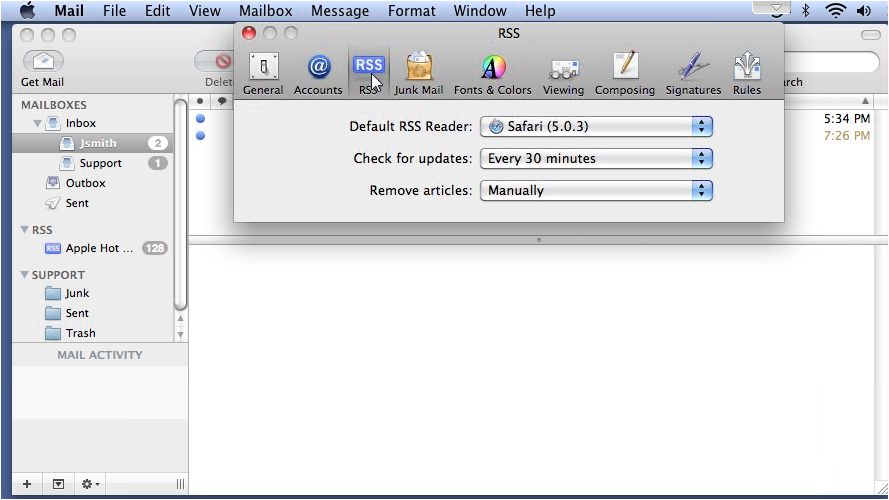Click the sidebar scroll up arrow
Viewport: 889px width, 500px height.
click(x=180, y=319)
